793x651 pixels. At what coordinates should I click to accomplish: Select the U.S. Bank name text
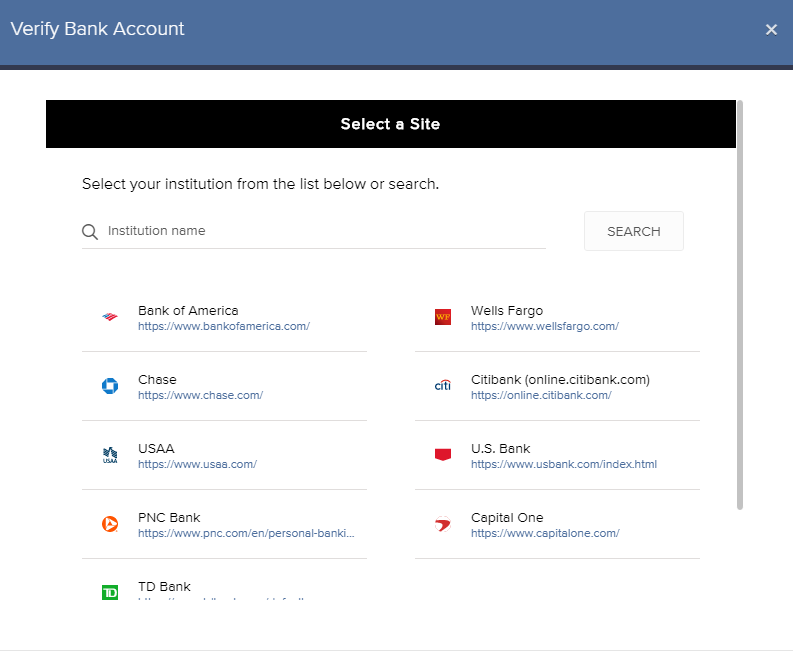click(501, 449)
